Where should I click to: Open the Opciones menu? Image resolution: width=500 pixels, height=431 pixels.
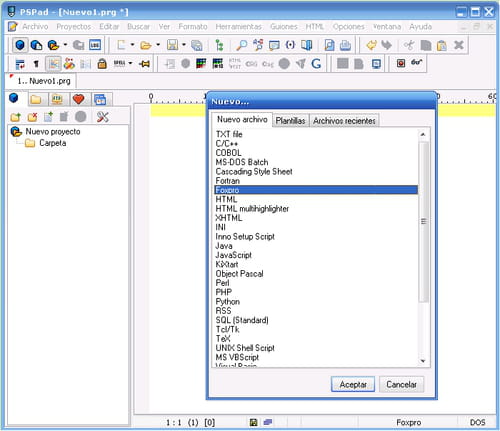tap(349, 26)
